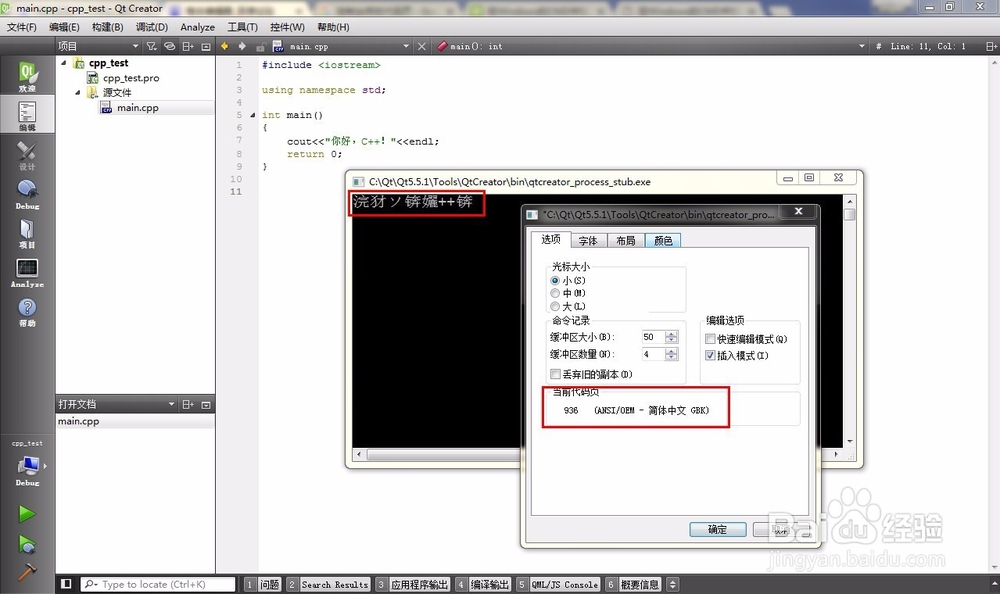Viewport: 1000px width, 594px height.
Task: Go forward in navigation history
Action: point(242,46)
